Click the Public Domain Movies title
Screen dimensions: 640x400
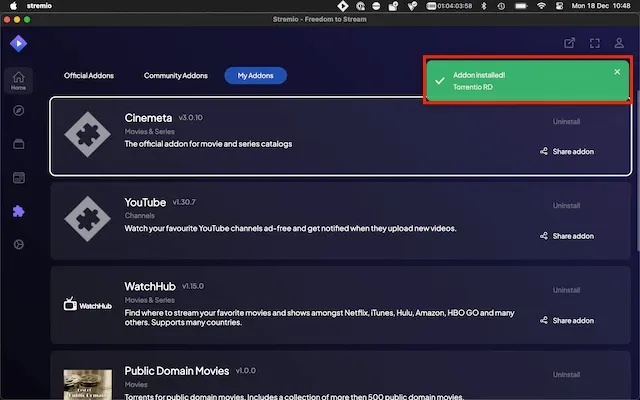177,371
